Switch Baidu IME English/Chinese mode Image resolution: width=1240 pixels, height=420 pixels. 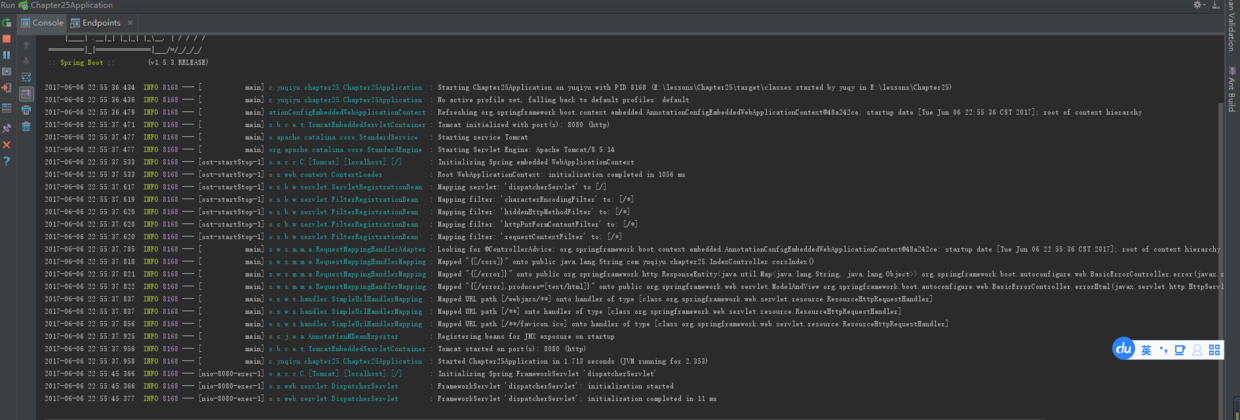[1146, 350]
